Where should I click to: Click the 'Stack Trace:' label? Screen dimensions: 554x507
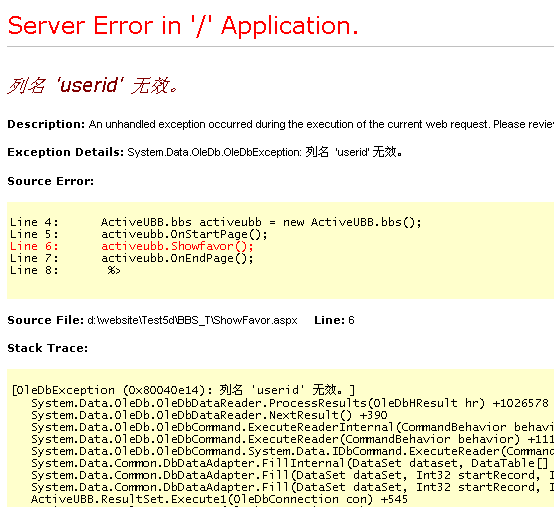pos(47,348)
